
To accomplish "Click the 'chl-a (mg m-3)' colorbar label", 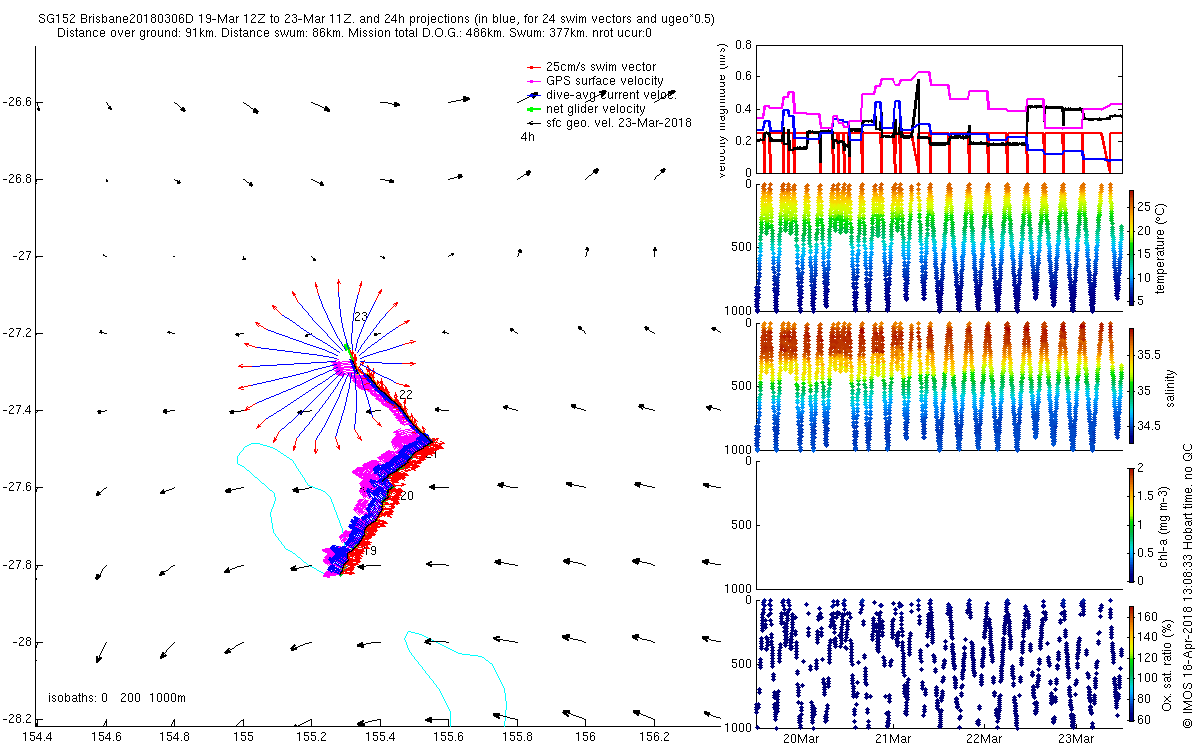I will (1164, 525).
